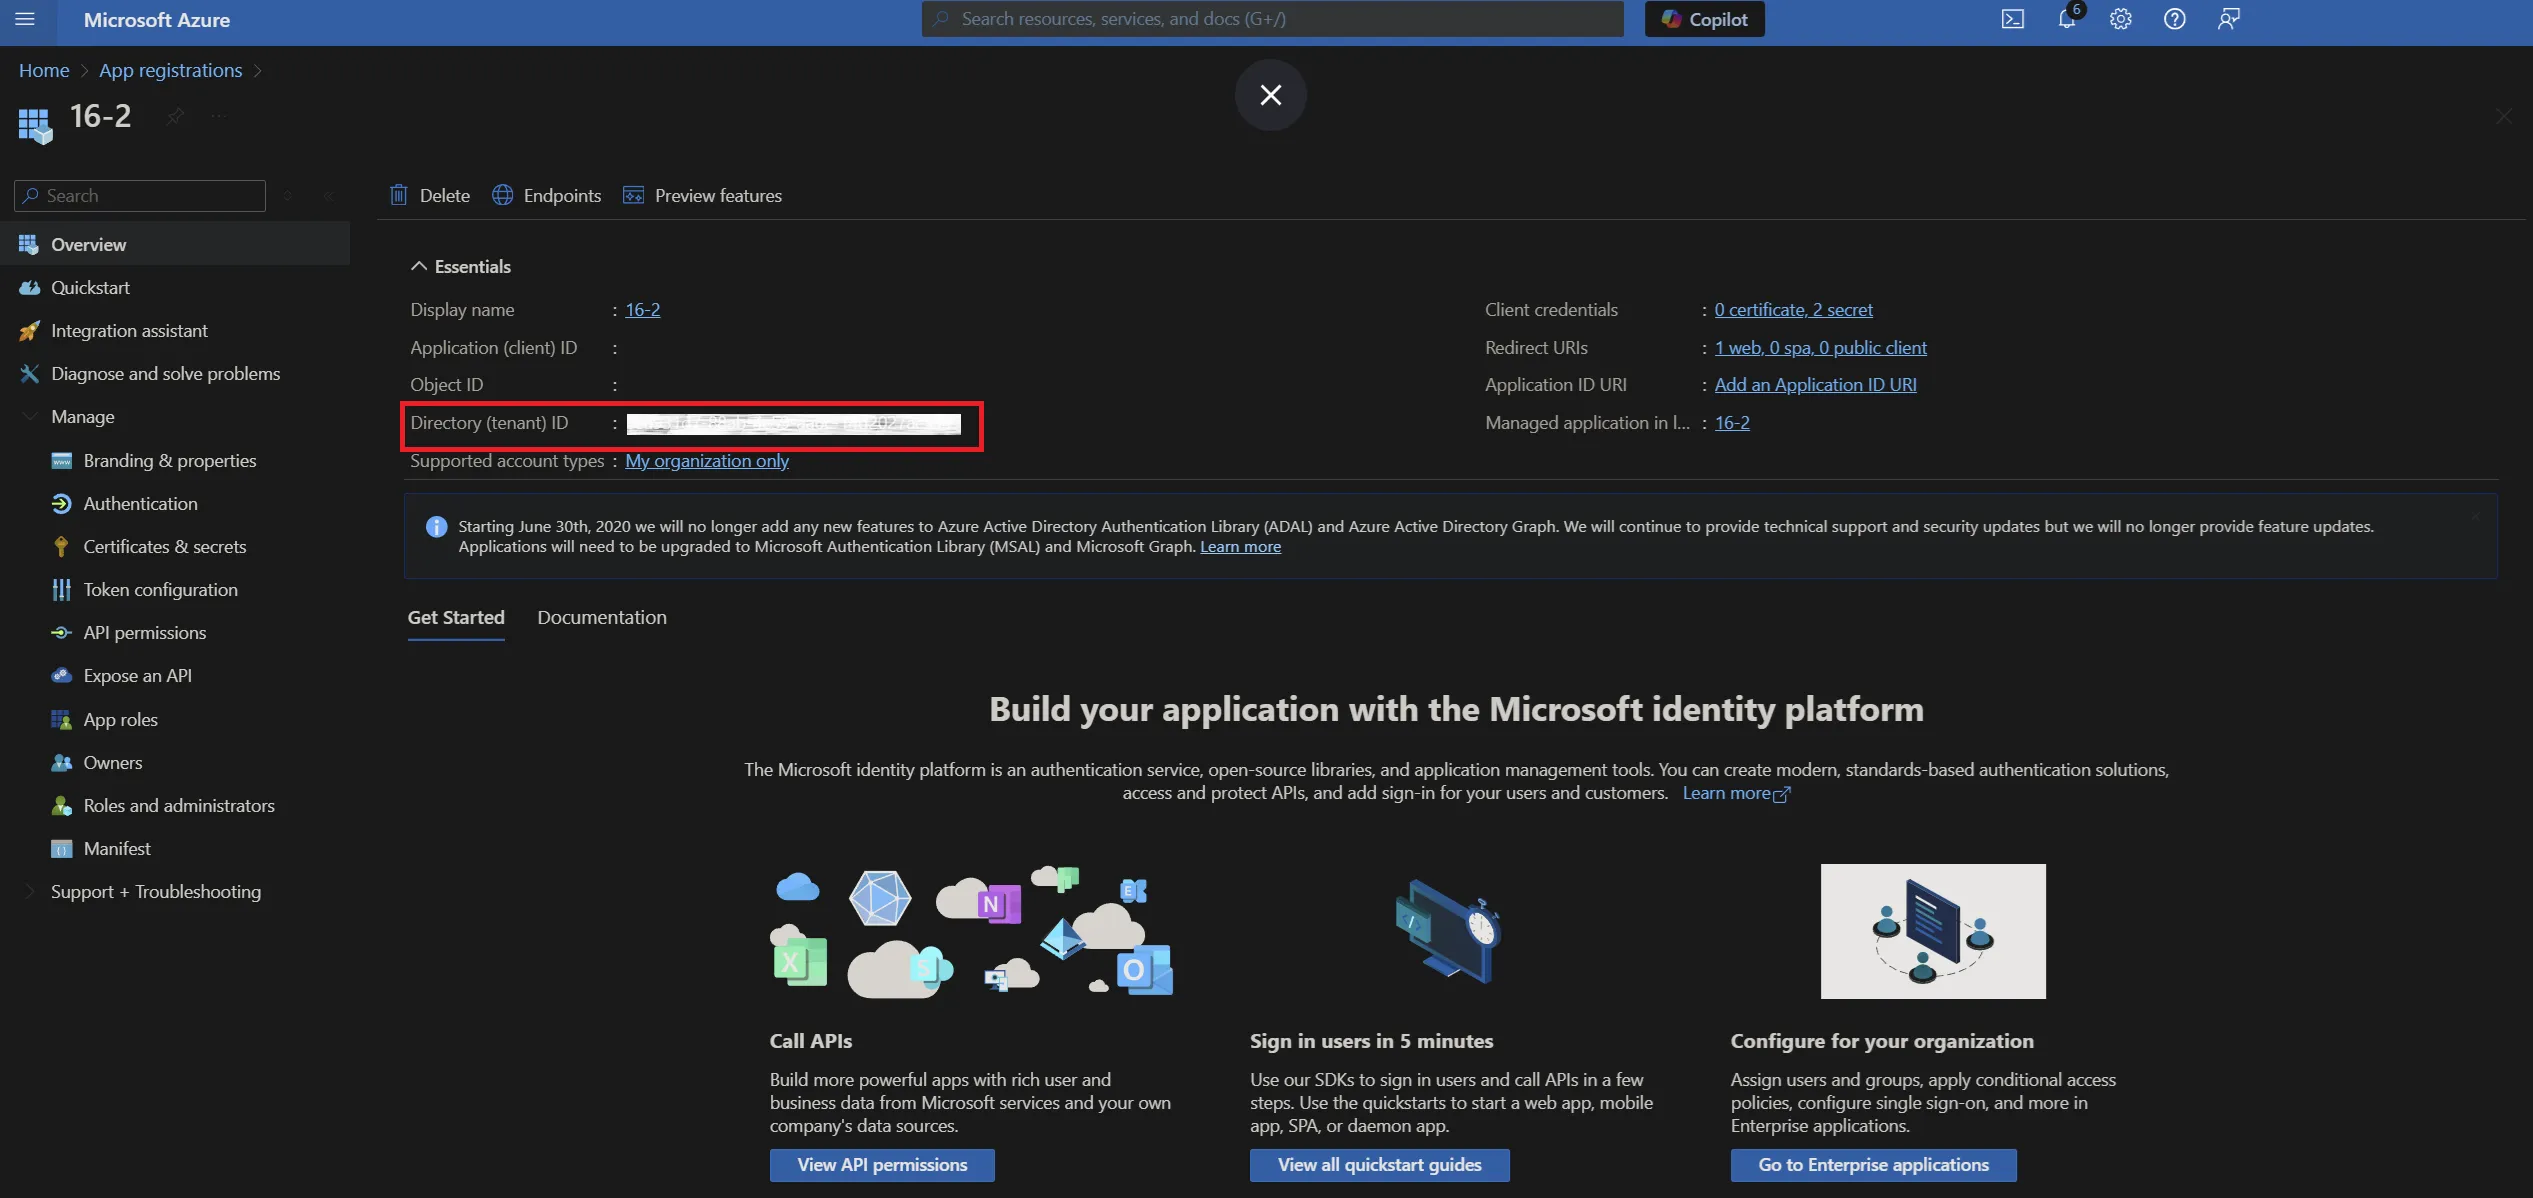Click the Directory (tenant) ID label
This screenshot has width=2533, height=1198.
[x=489, y=422]
